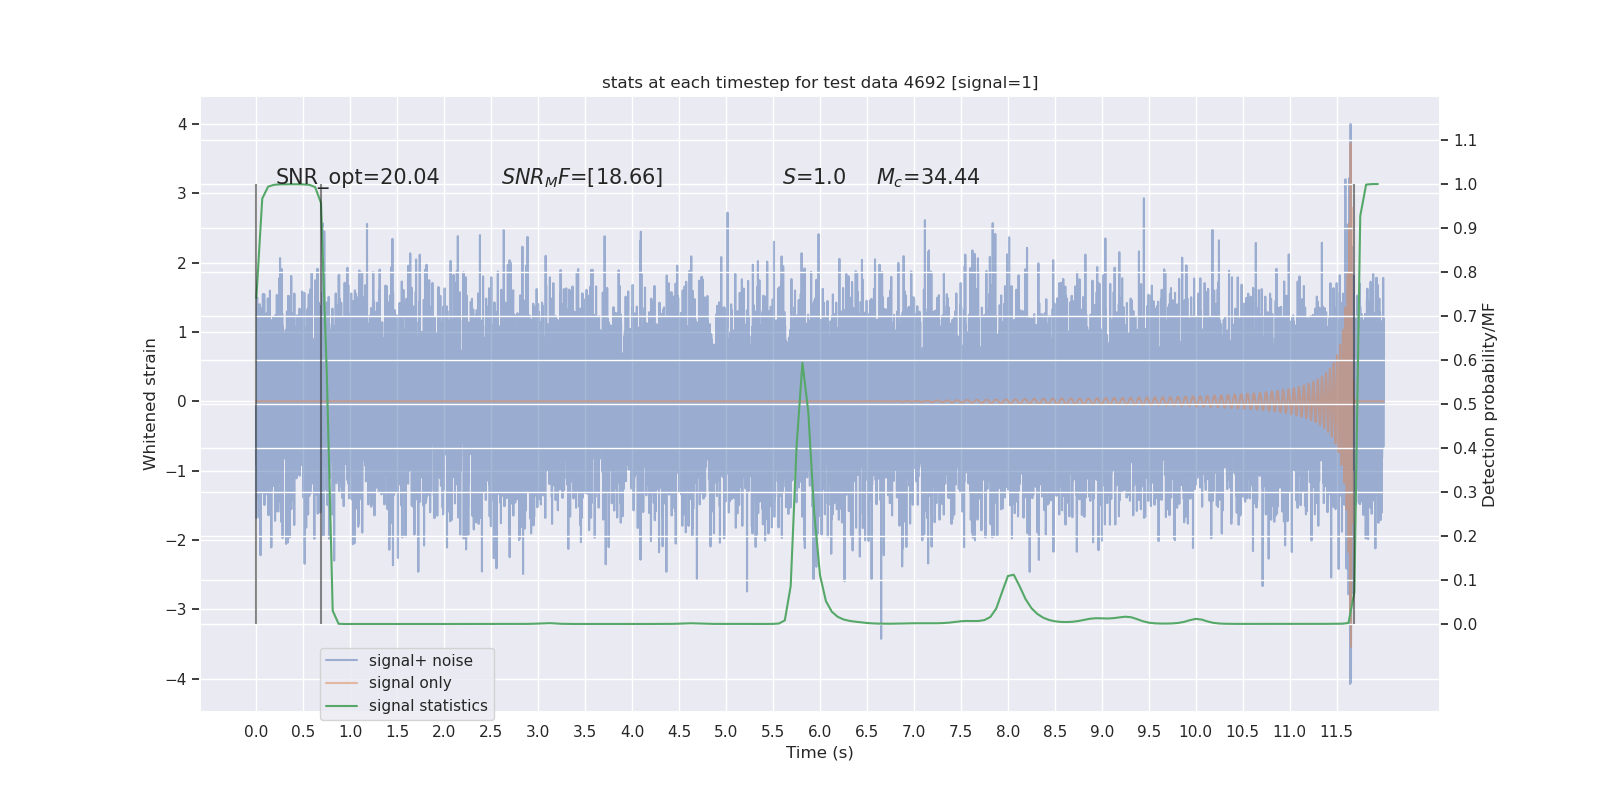This screenshot has height=800, width=1600.
Task: Select the SNR_opt=20.04 annotation
Action: (357, 177)
